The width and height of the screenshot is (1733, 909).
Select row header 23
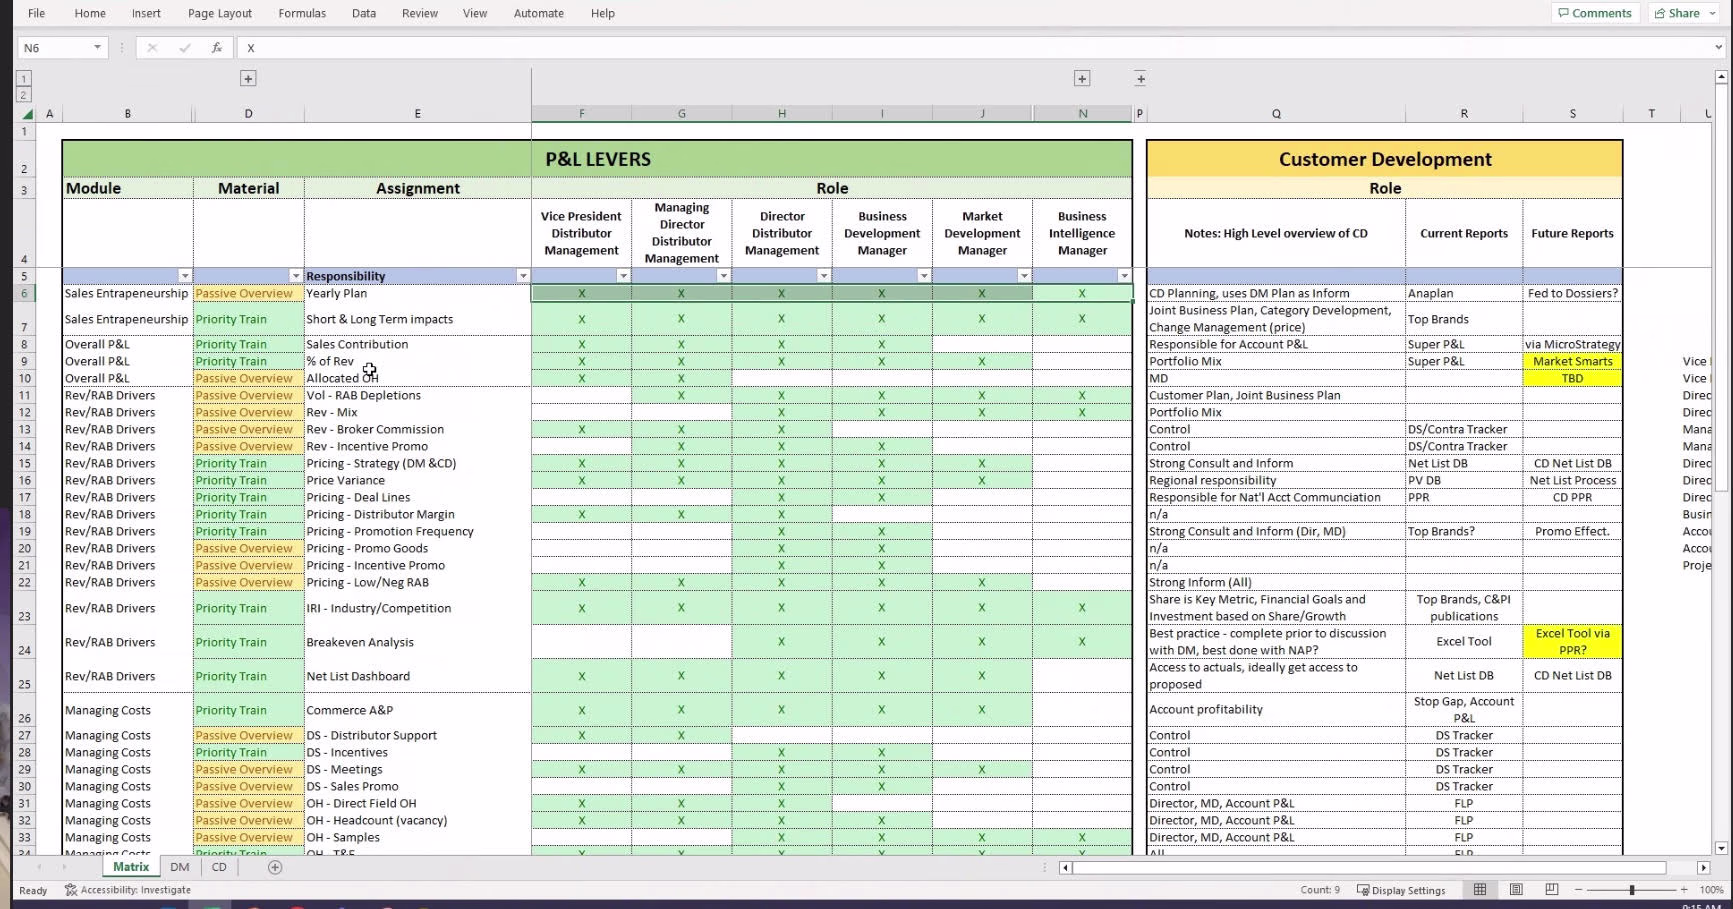[24, 608]
